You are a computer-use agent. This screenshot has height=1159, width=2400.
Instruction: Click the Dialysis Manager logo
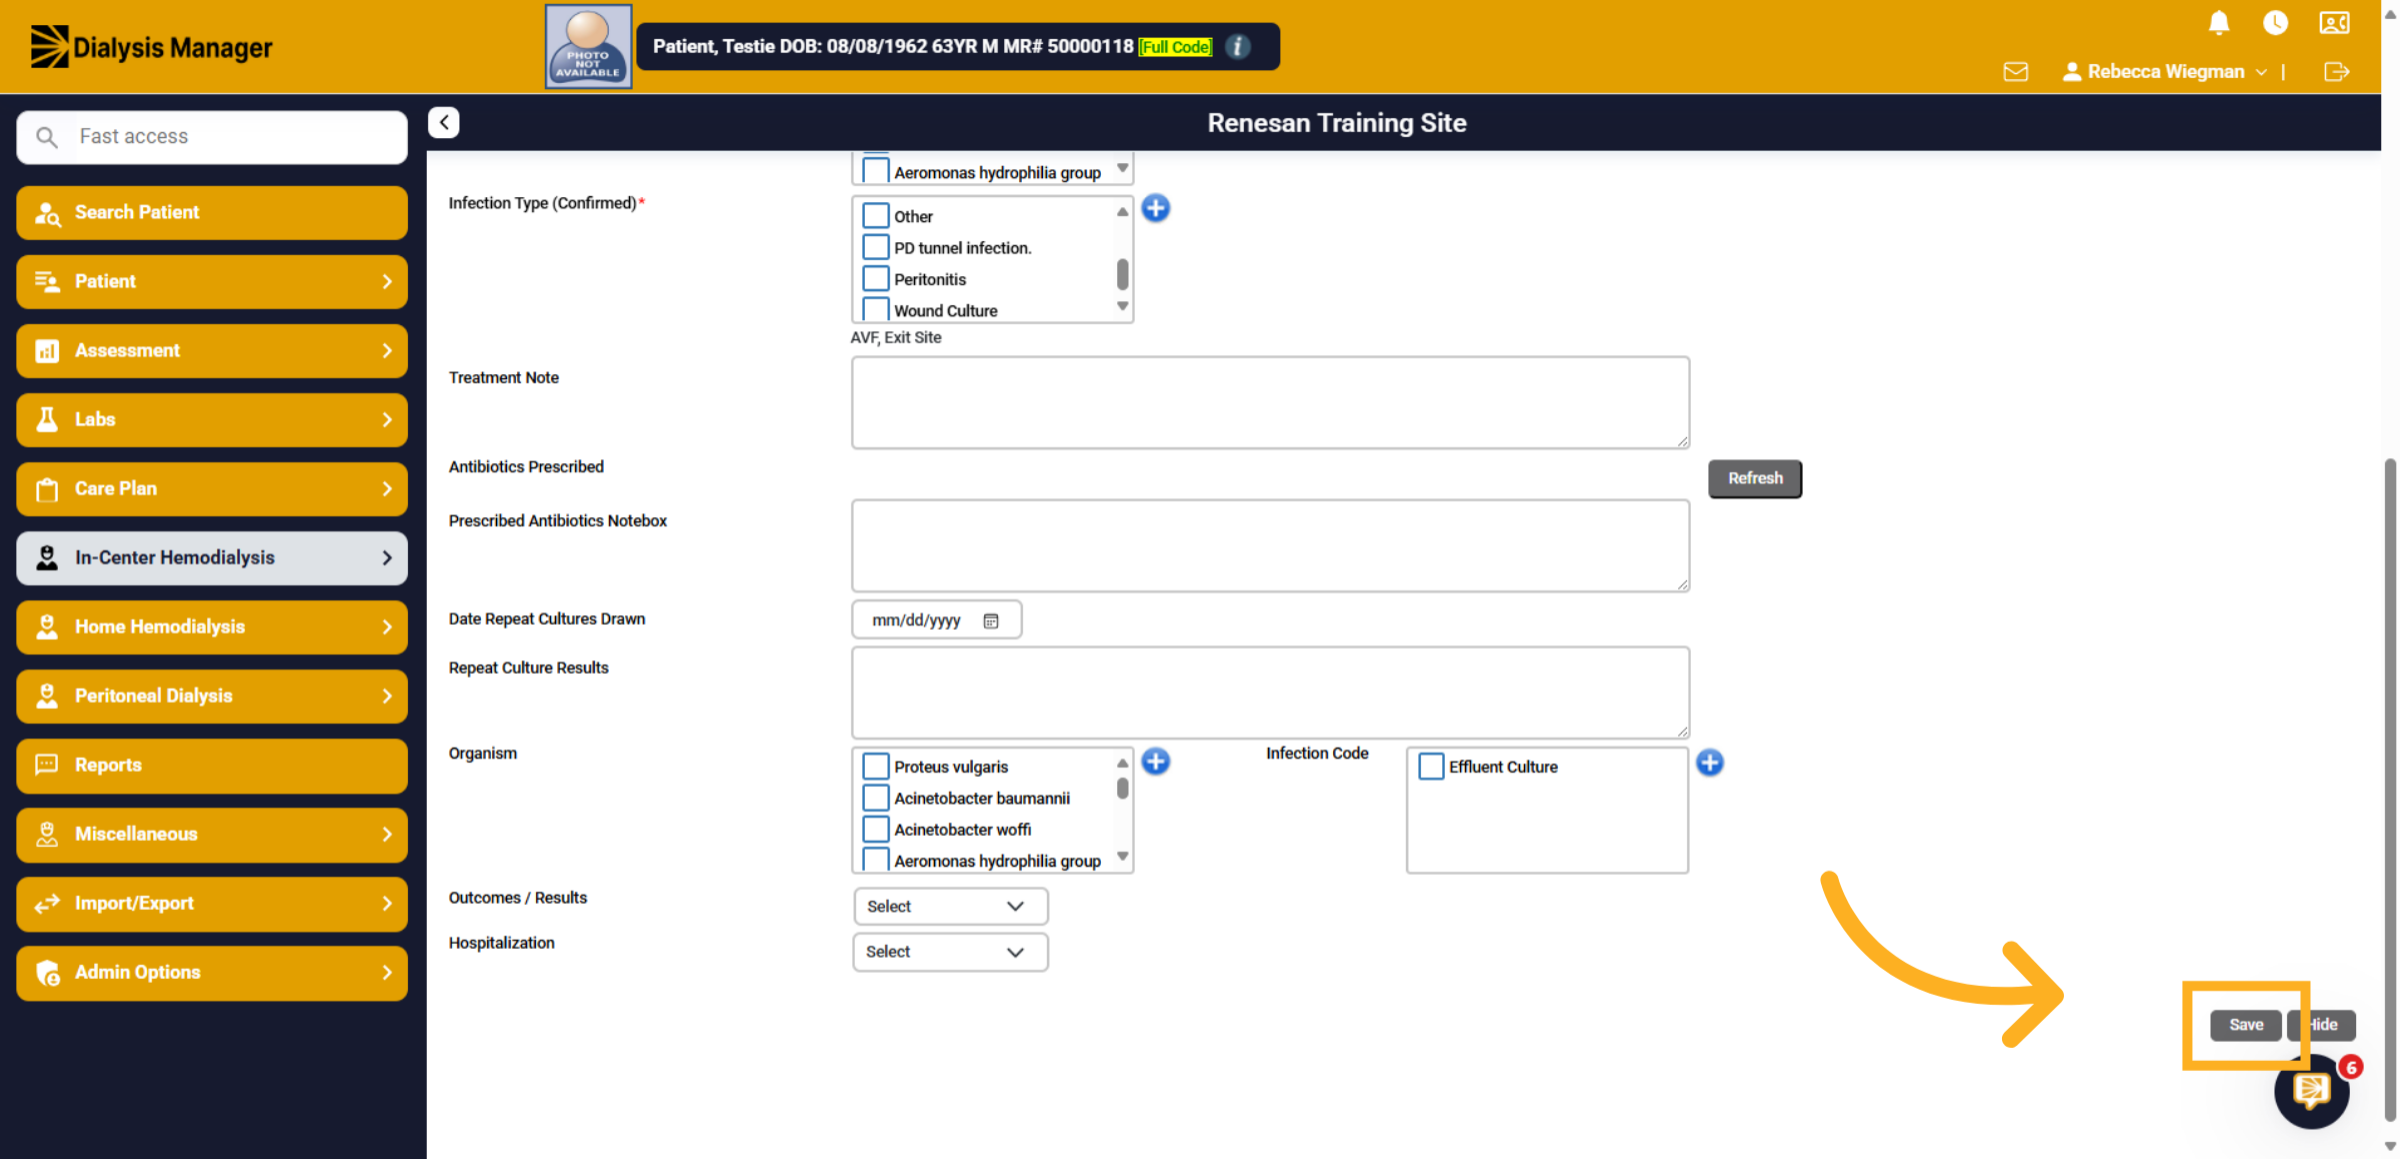click(x=151, y=47)
